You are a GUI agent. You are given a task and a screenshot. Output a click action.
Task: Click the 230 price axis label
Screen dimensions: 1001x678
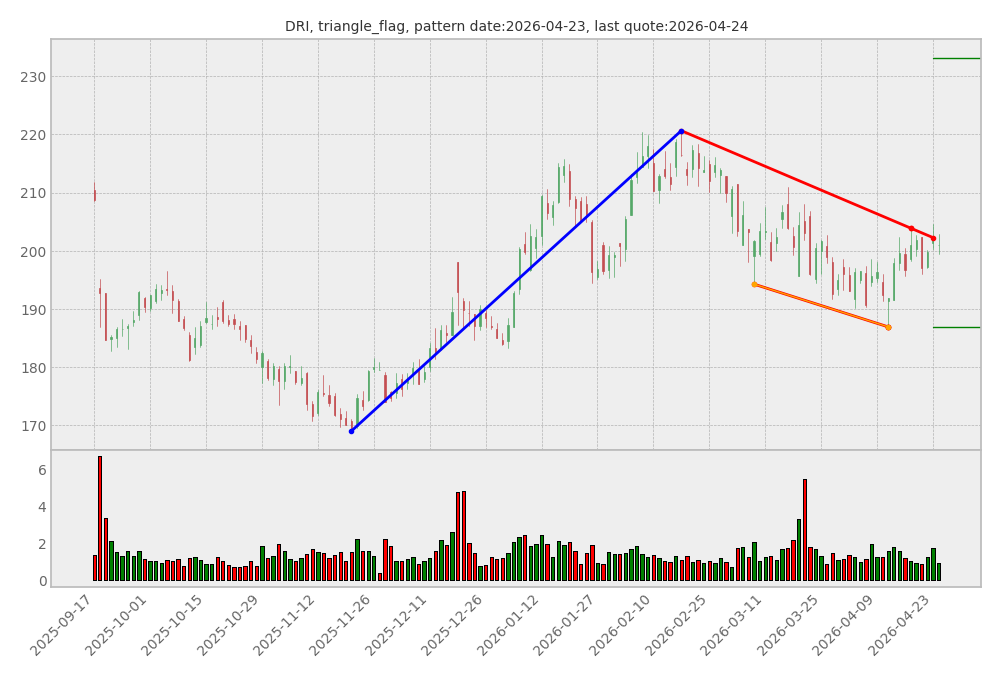[33, 77]
